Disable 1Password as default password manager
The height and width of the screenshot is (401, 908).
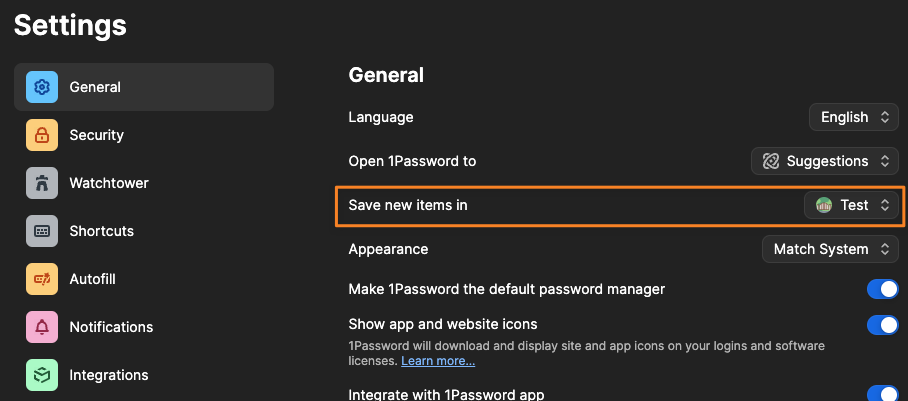(x=882, y=289)
